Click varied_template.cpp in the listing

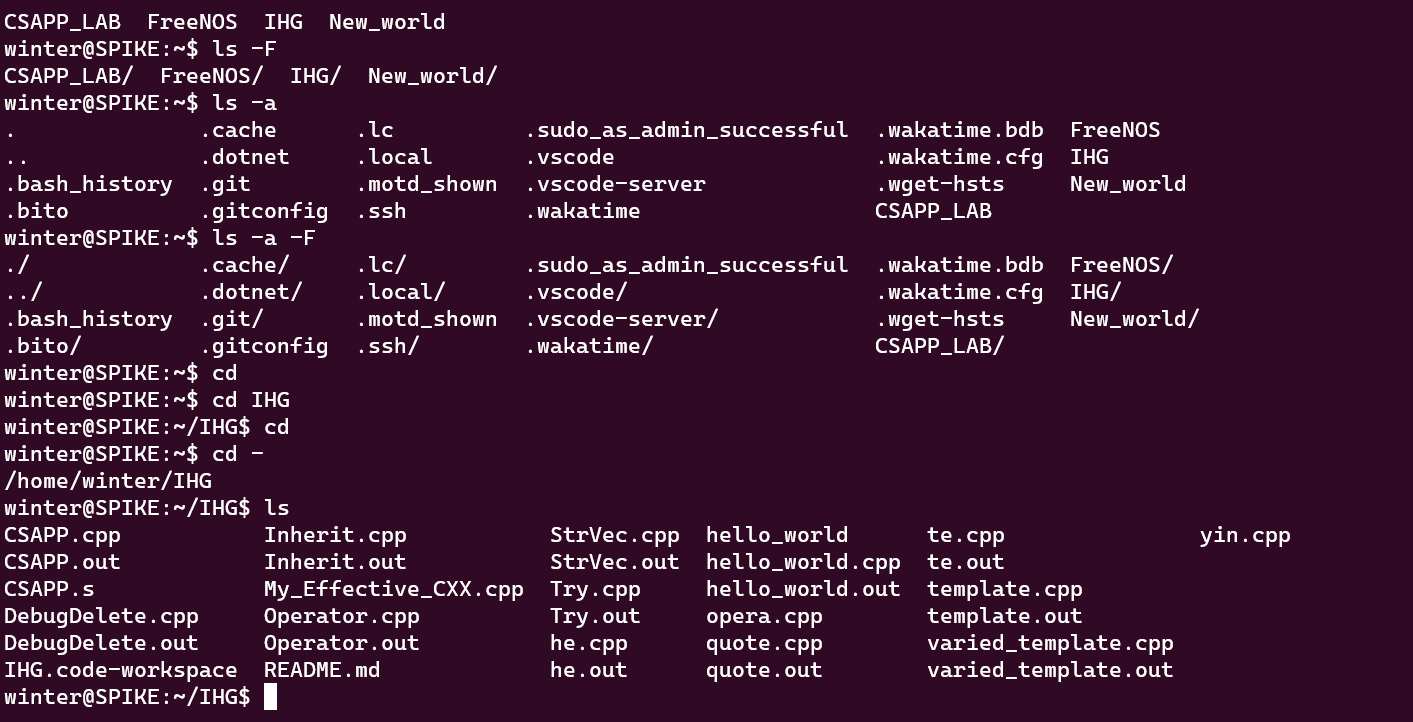click(x=1050, y=643)
